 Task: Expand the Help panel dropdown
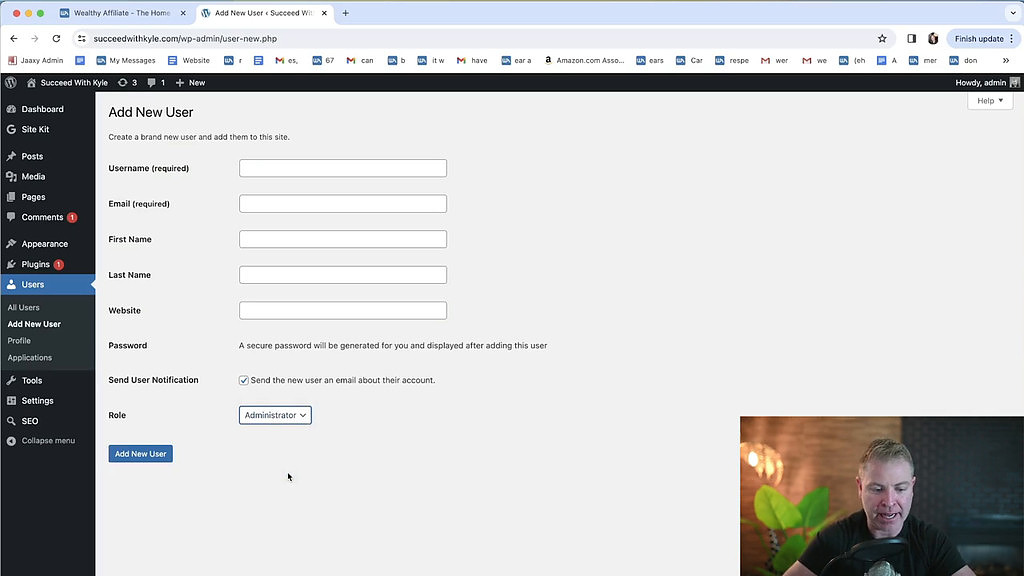[989, 100]
